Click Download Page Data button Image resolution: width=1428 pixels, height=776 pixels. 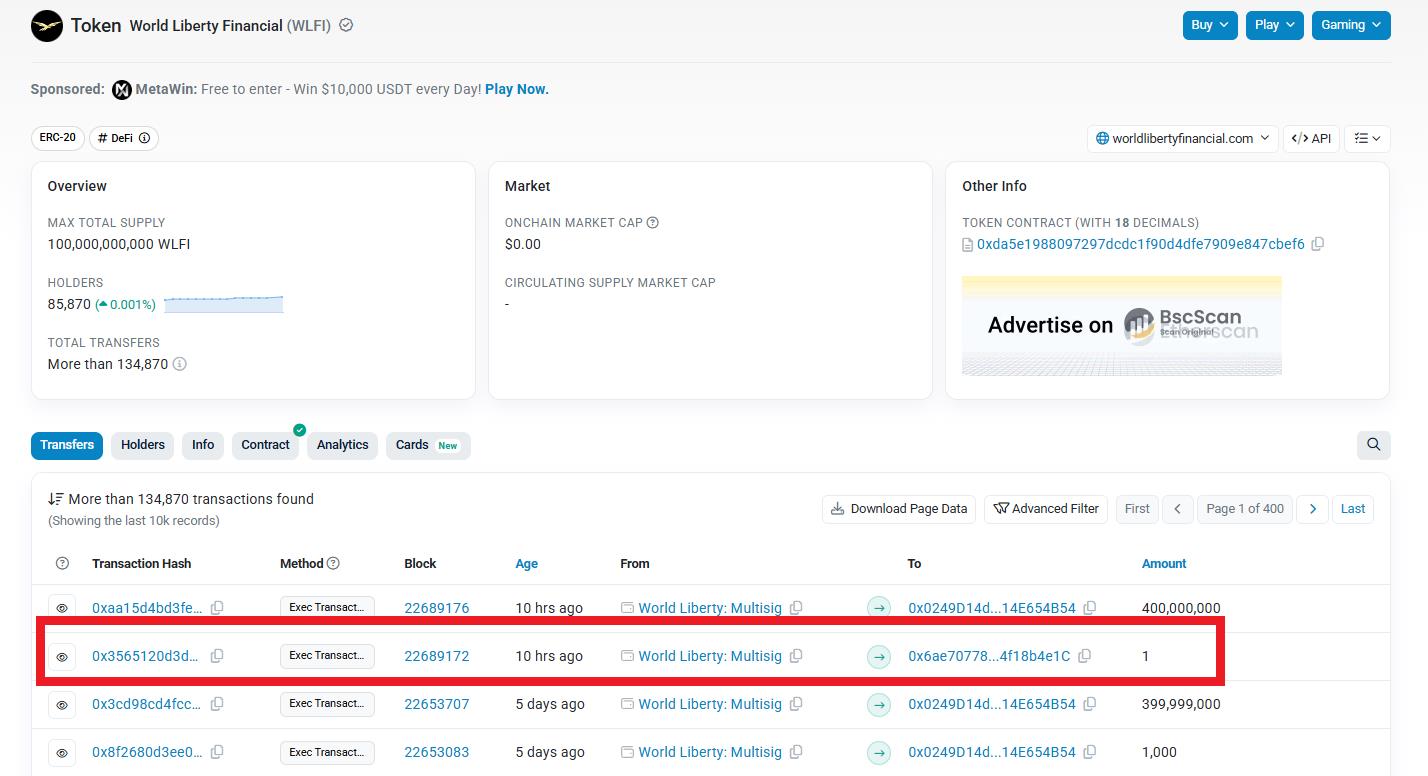(x=899, y=509)
